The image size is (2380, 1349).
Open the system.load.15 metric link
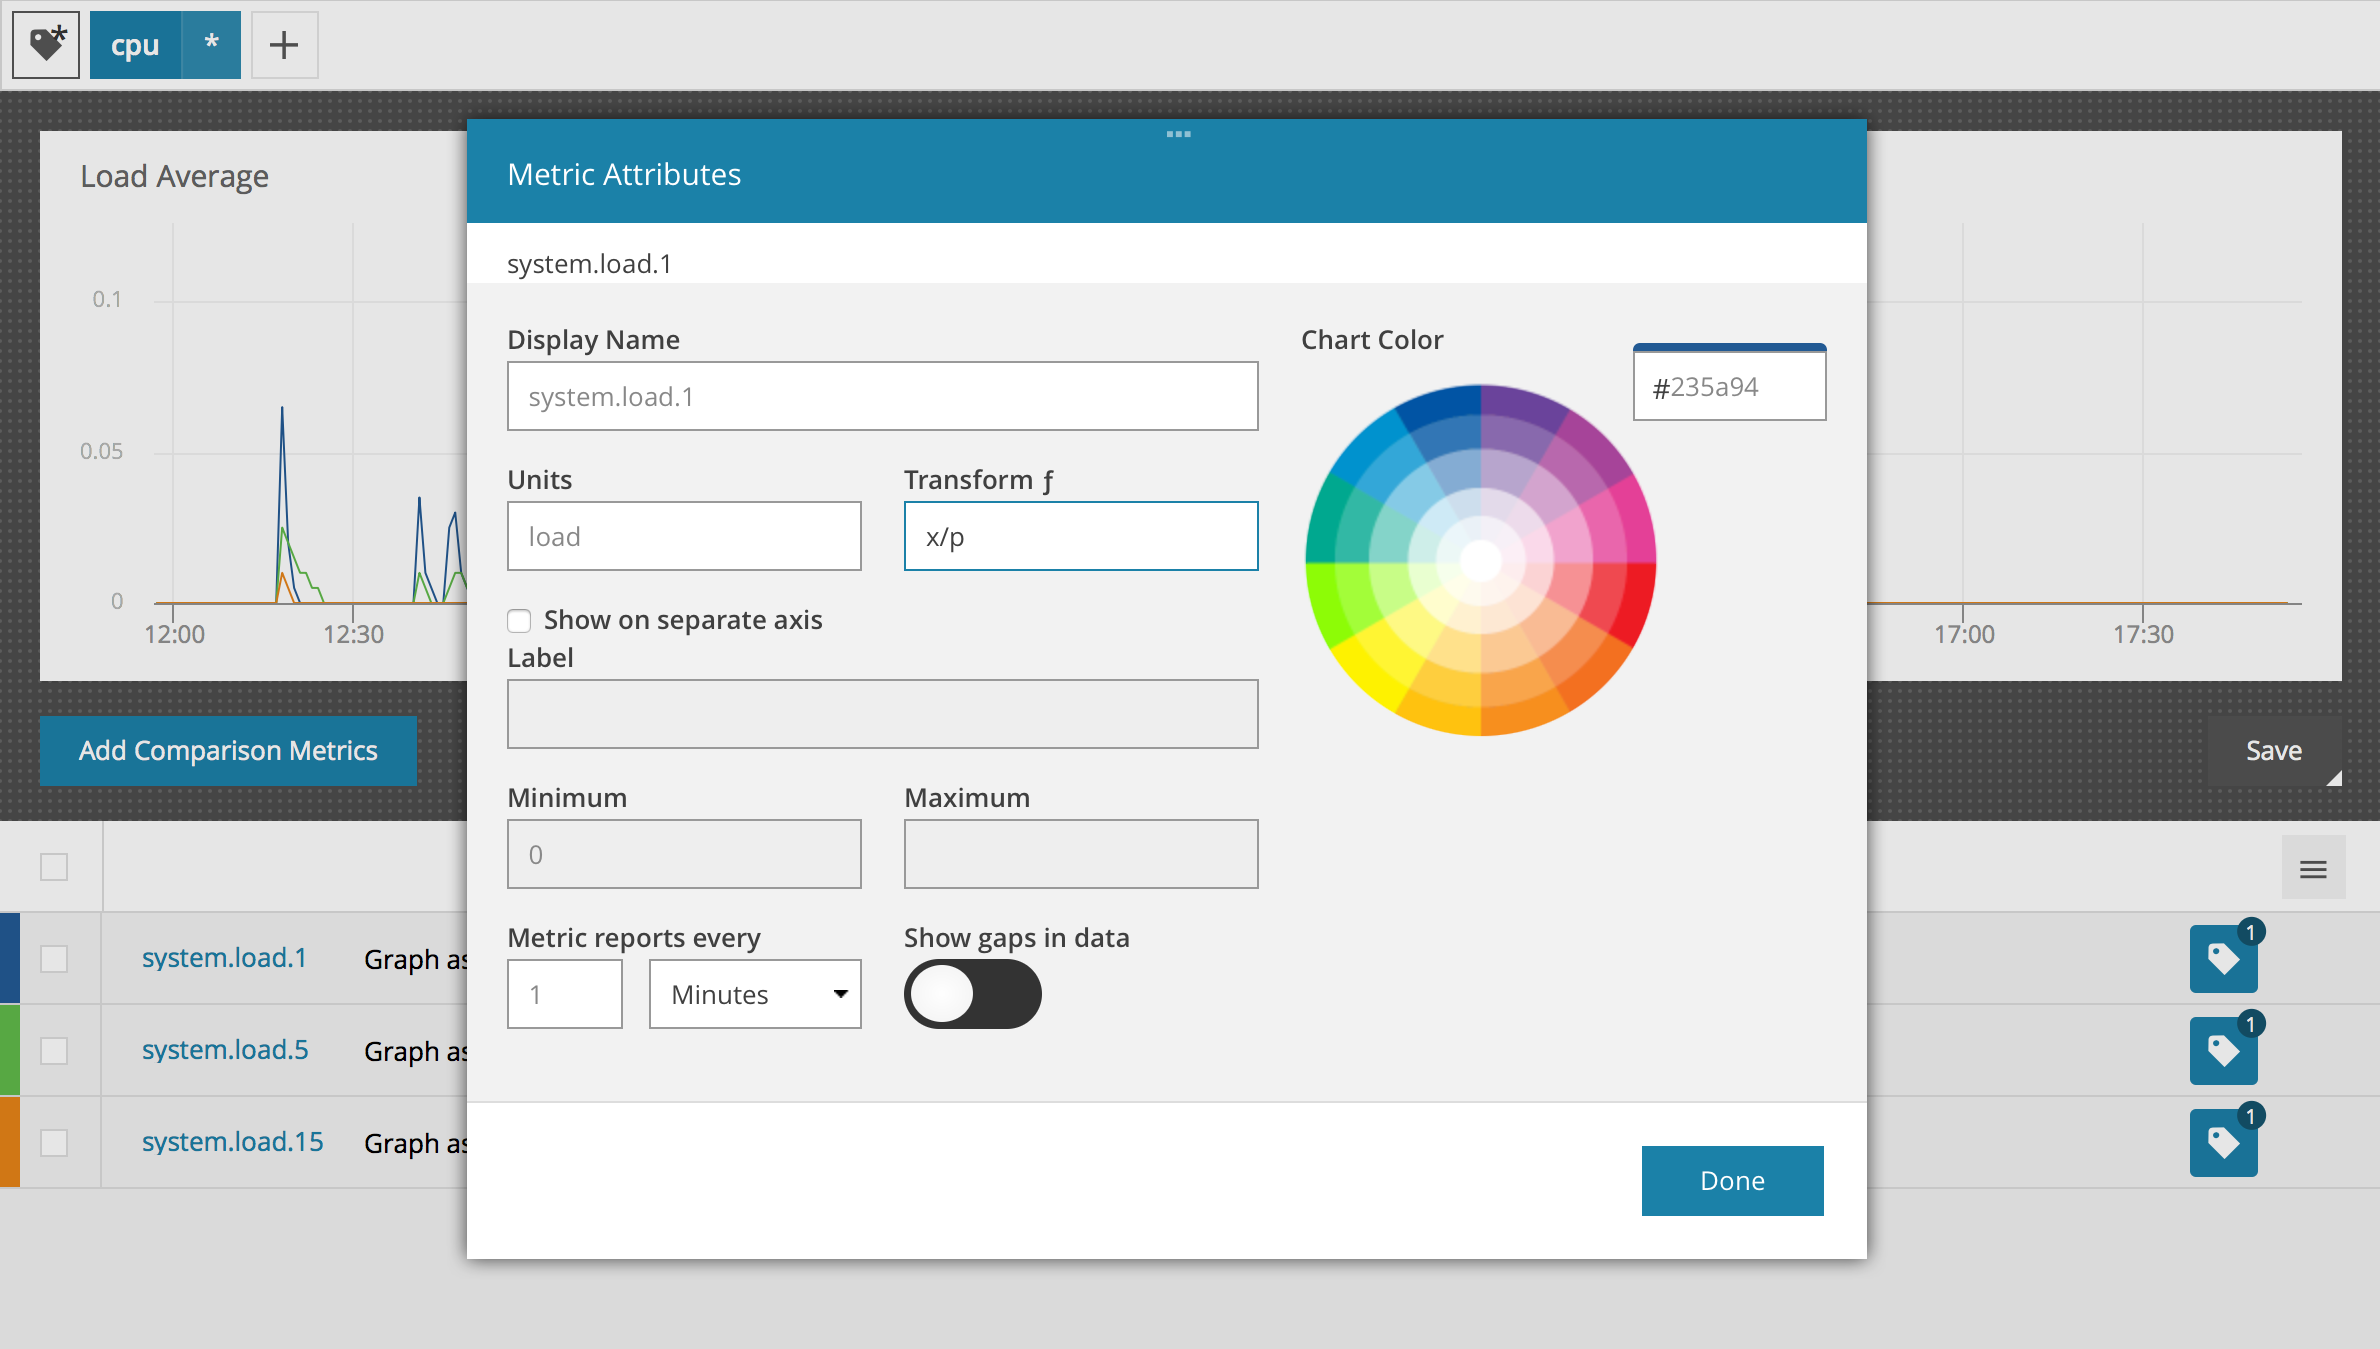233,1142
